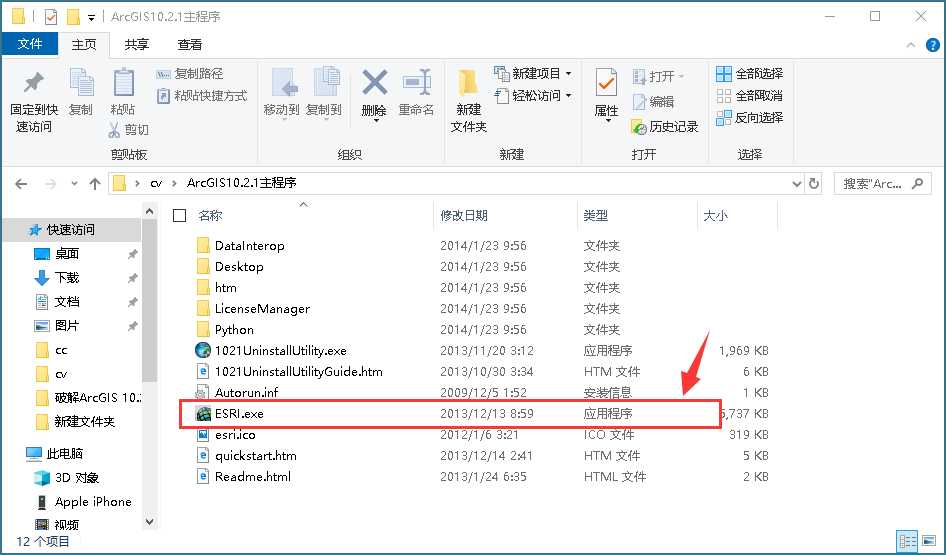The image size is (946, 555).
Task: Sort by the Type (类型) column
Action: (595, 215)
